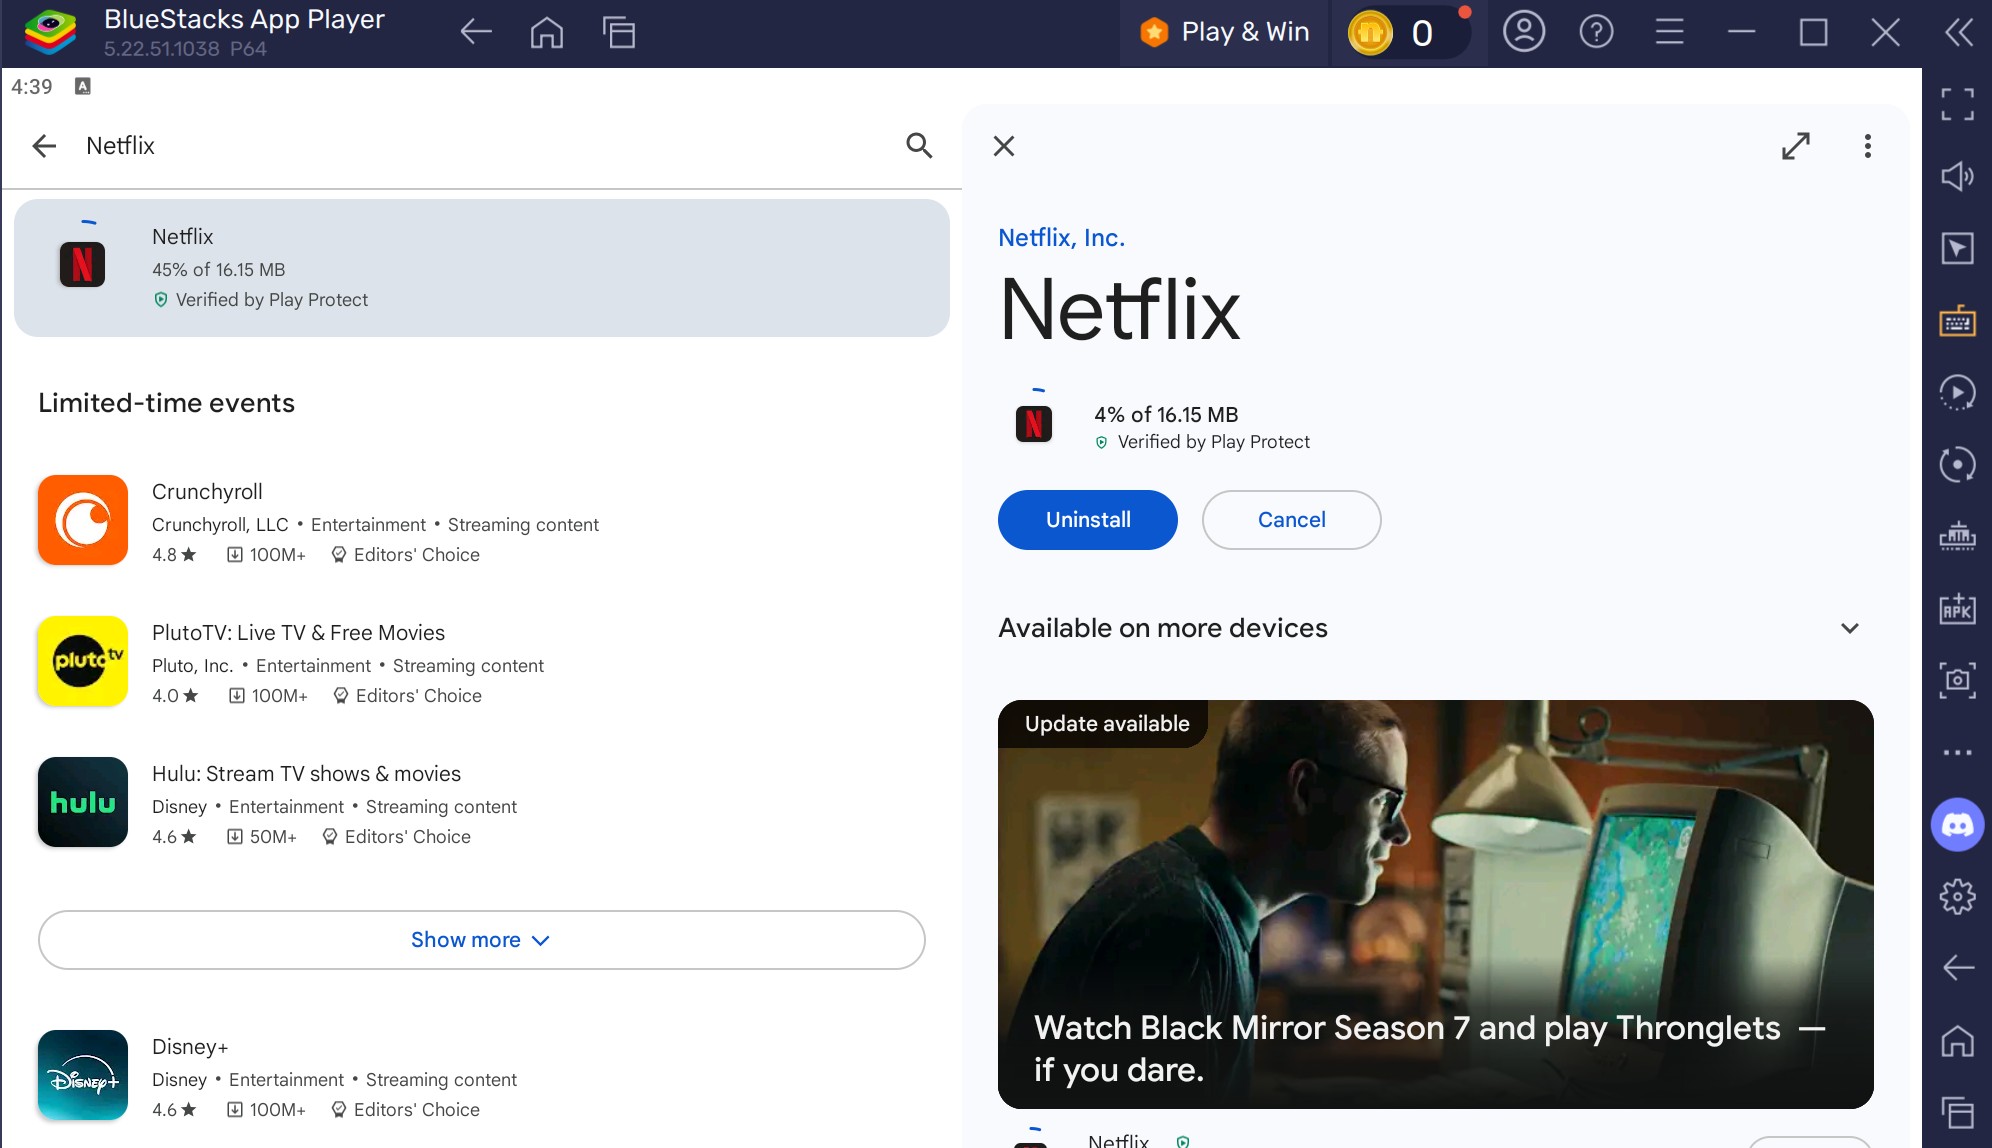Click the BlueStacks logo icon
The width and height of the screenshot is (1992, 1148).
pyautogui.click(x=50, y=32)
